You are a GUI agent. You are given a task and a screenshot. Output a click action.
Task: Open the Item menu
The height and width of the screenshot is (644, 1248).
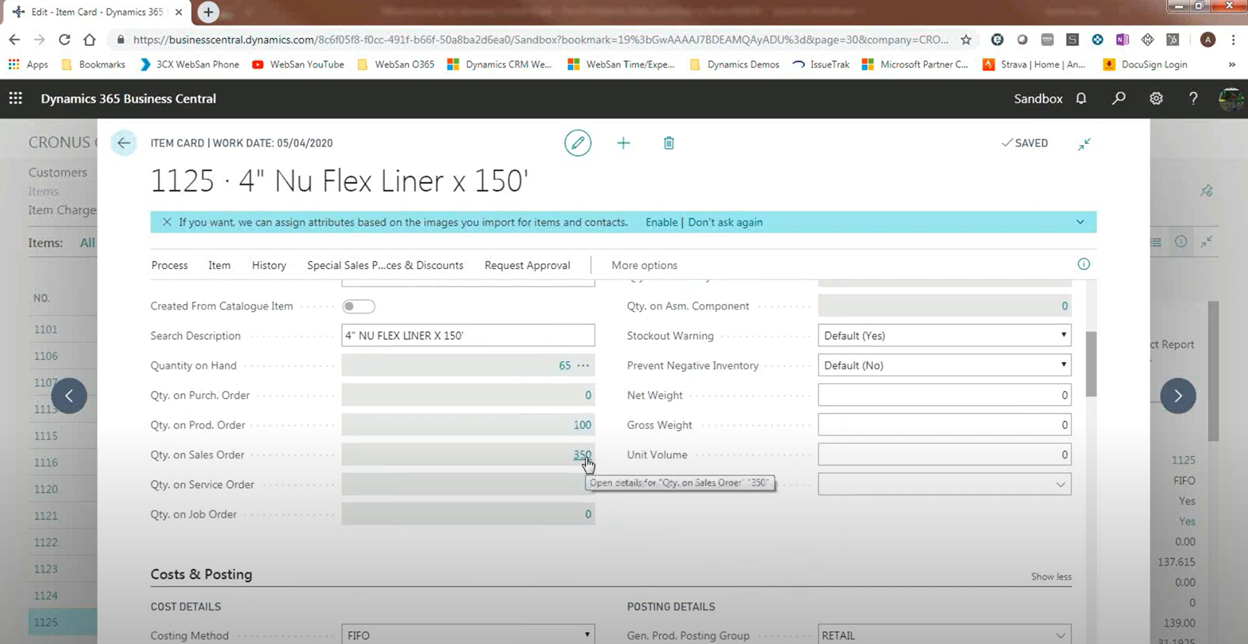pyautogui.click(x=219, y=265)
